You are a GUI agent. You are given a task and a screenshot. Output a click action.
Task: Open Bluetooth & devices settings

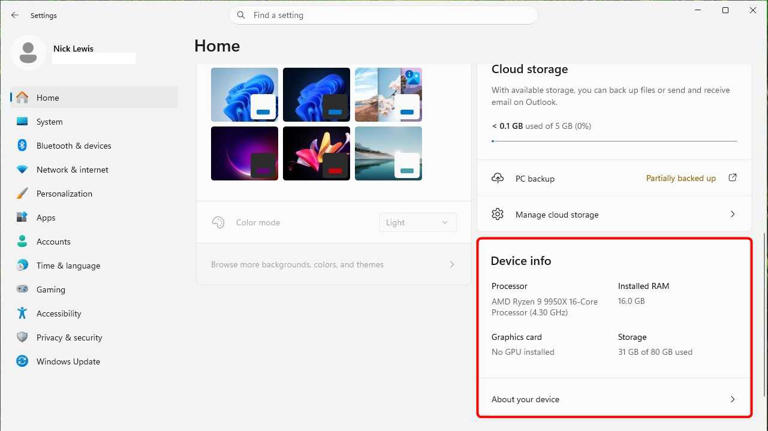(x=94, y=145)
